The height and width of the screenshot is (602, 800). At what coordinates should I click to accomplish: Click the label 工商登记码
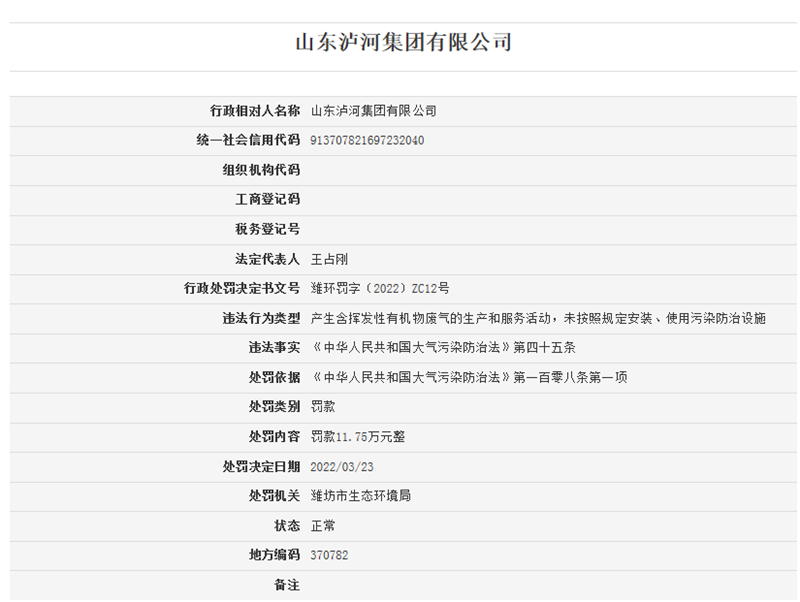click(x=267, y=199)
